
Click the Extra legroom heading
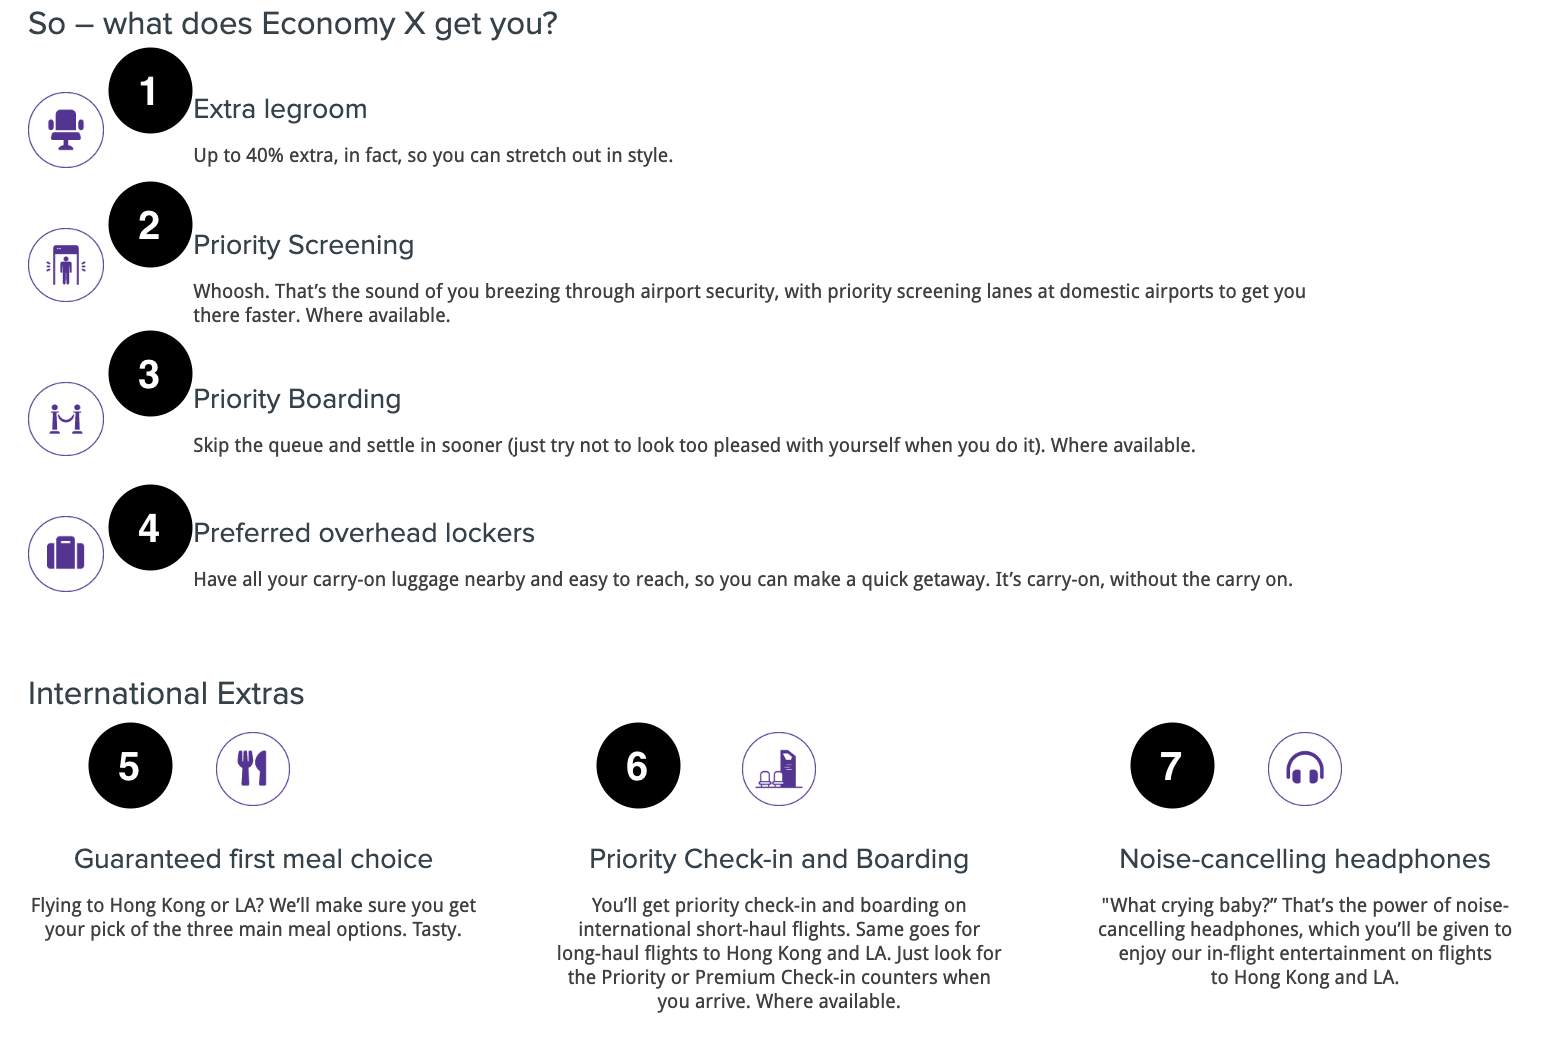tap(280, 109)
